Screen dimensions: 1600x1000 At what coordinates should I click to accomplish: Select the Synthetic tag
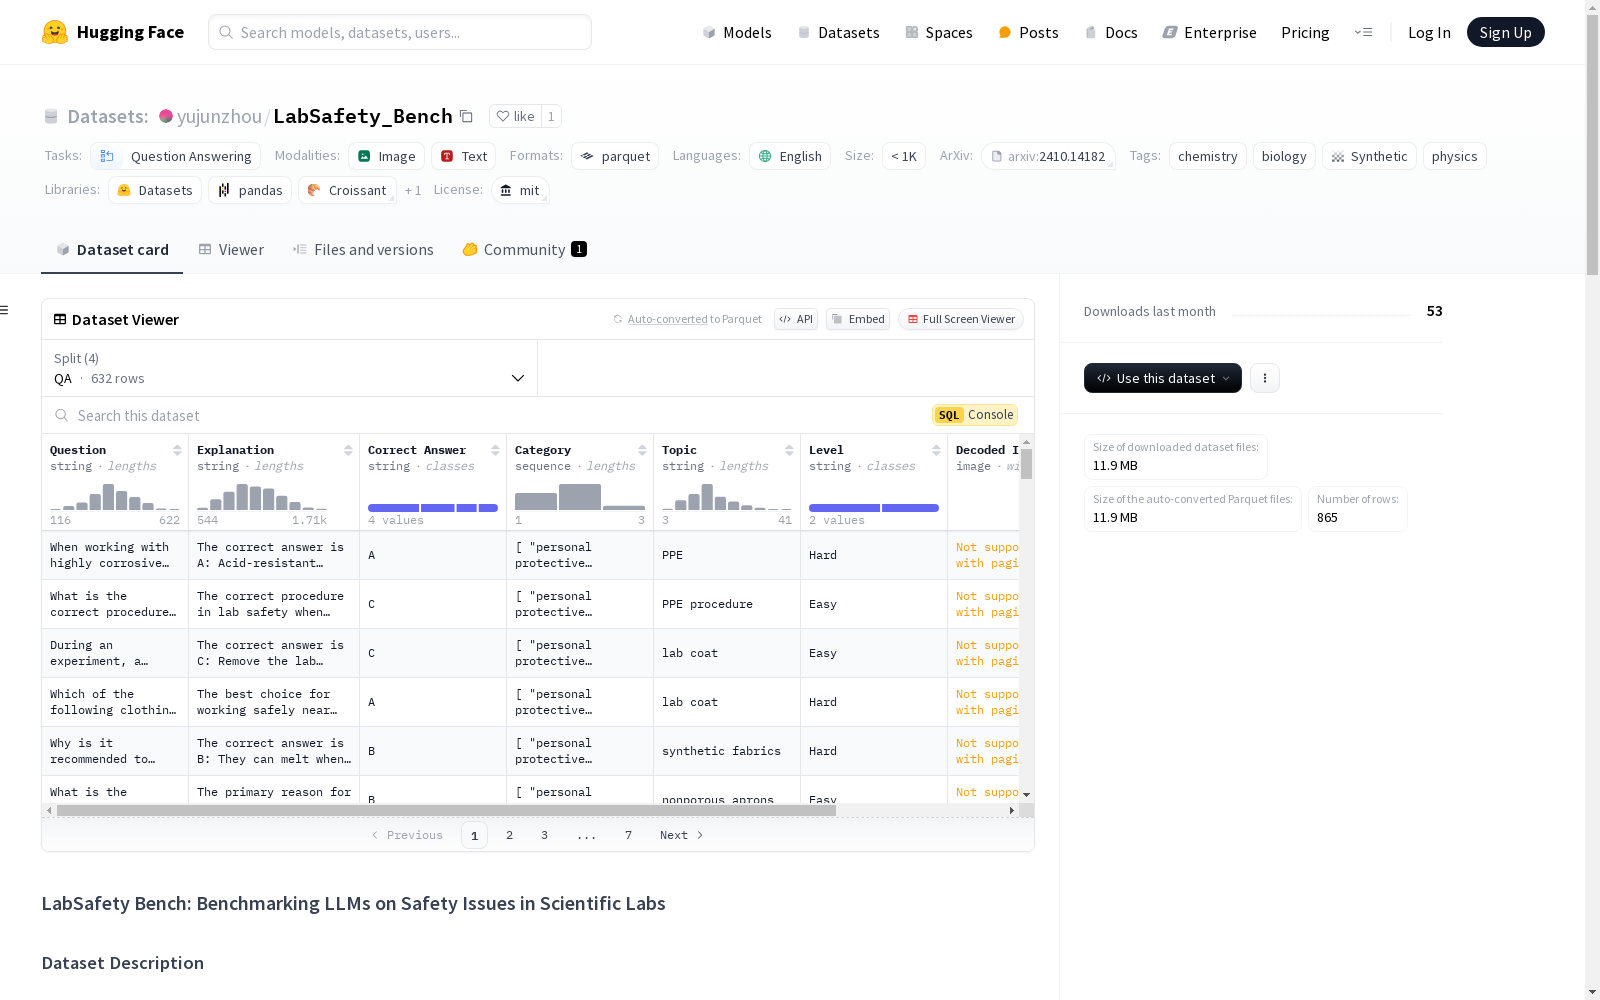(1369, 156)
